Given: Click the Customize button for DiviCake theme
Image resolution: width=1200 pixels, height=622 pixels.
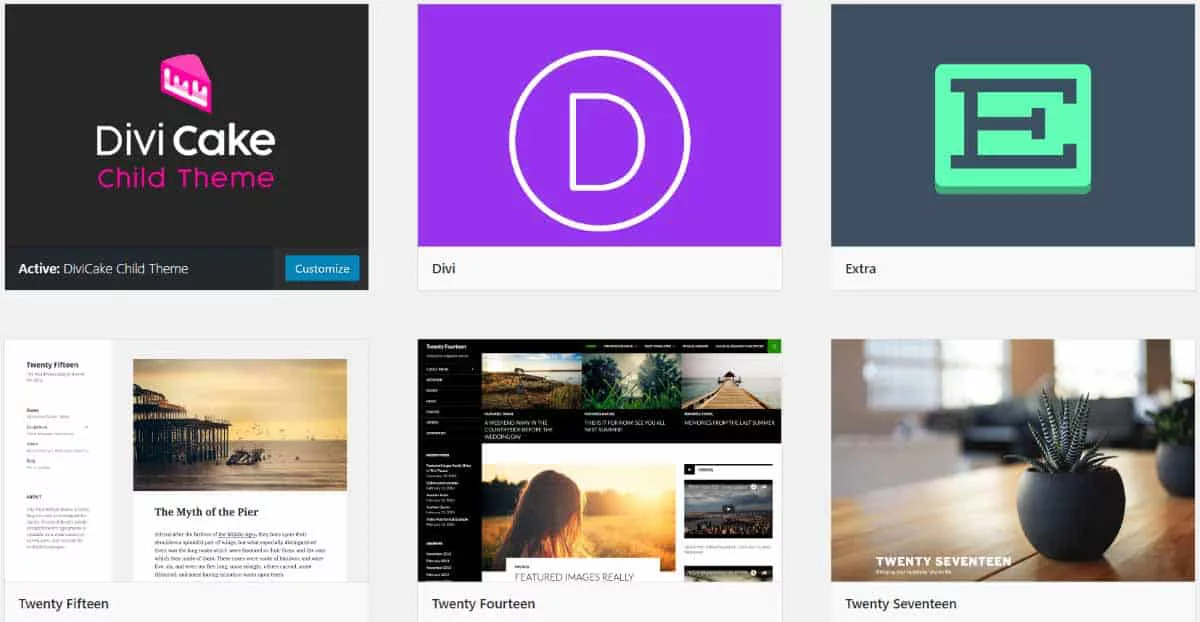Looking at the screenshot, I should [x=322, y=269].
